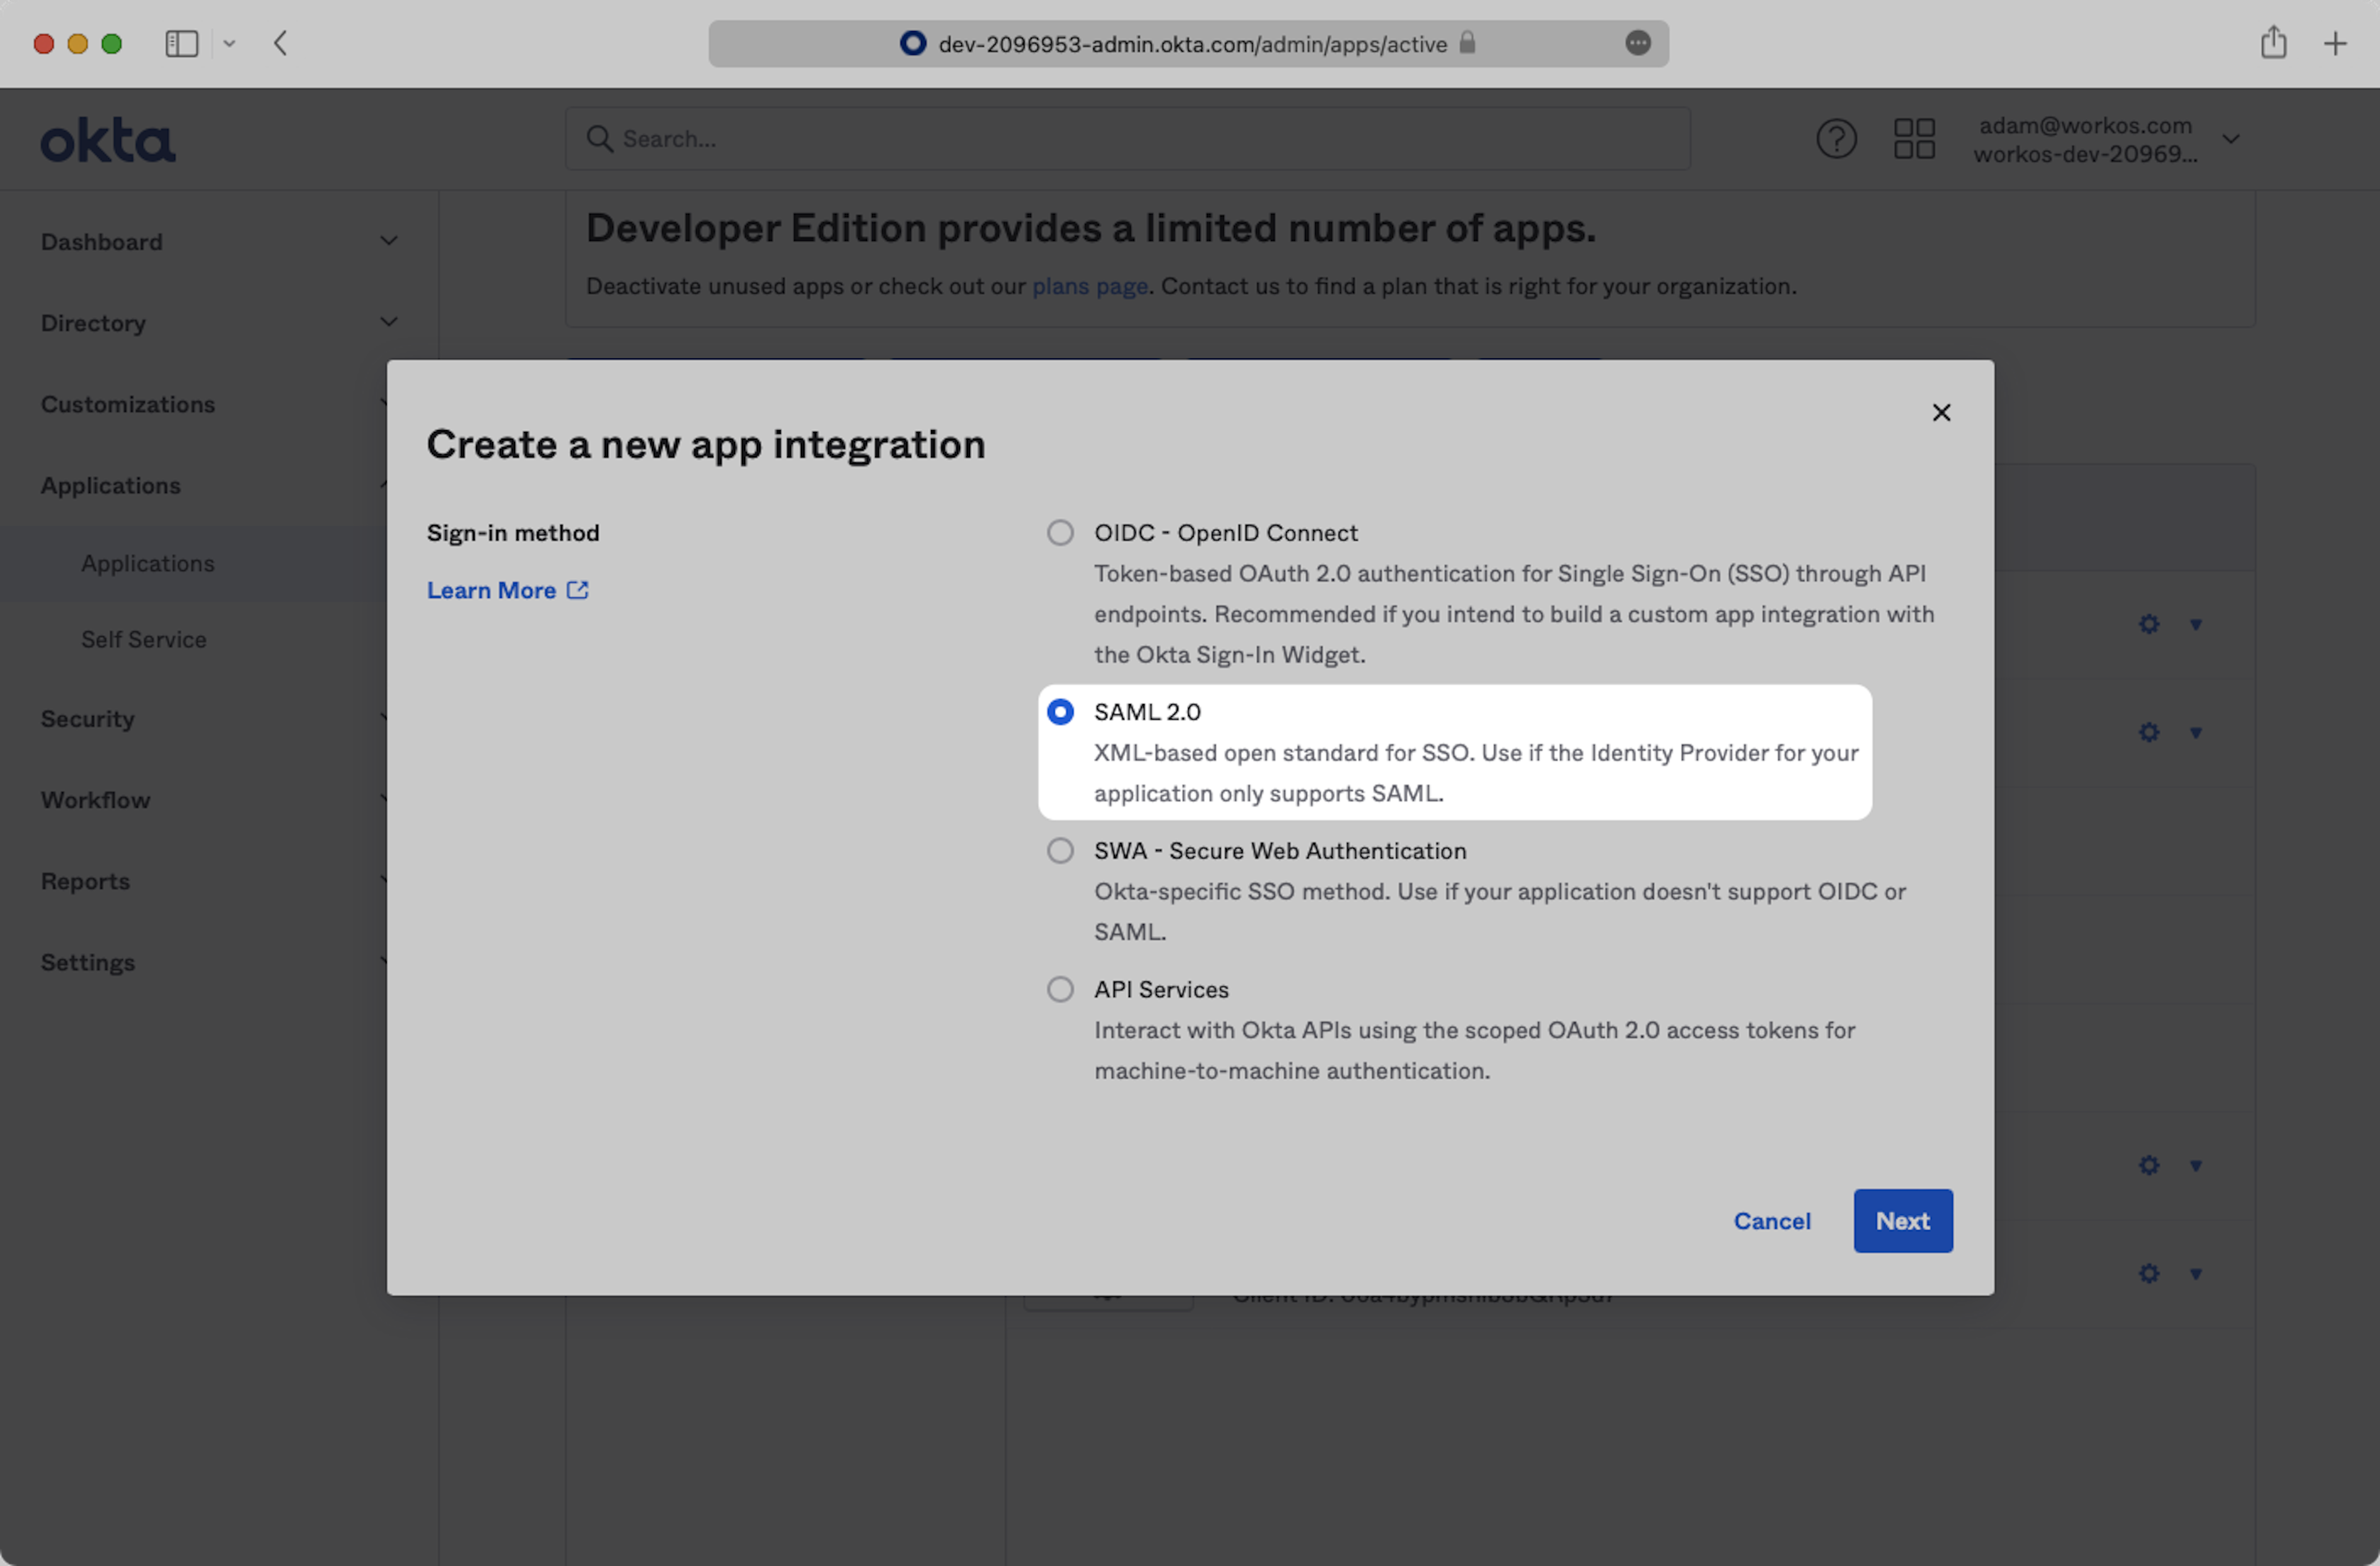Click the browser back arrow

(x=281, y=44)
